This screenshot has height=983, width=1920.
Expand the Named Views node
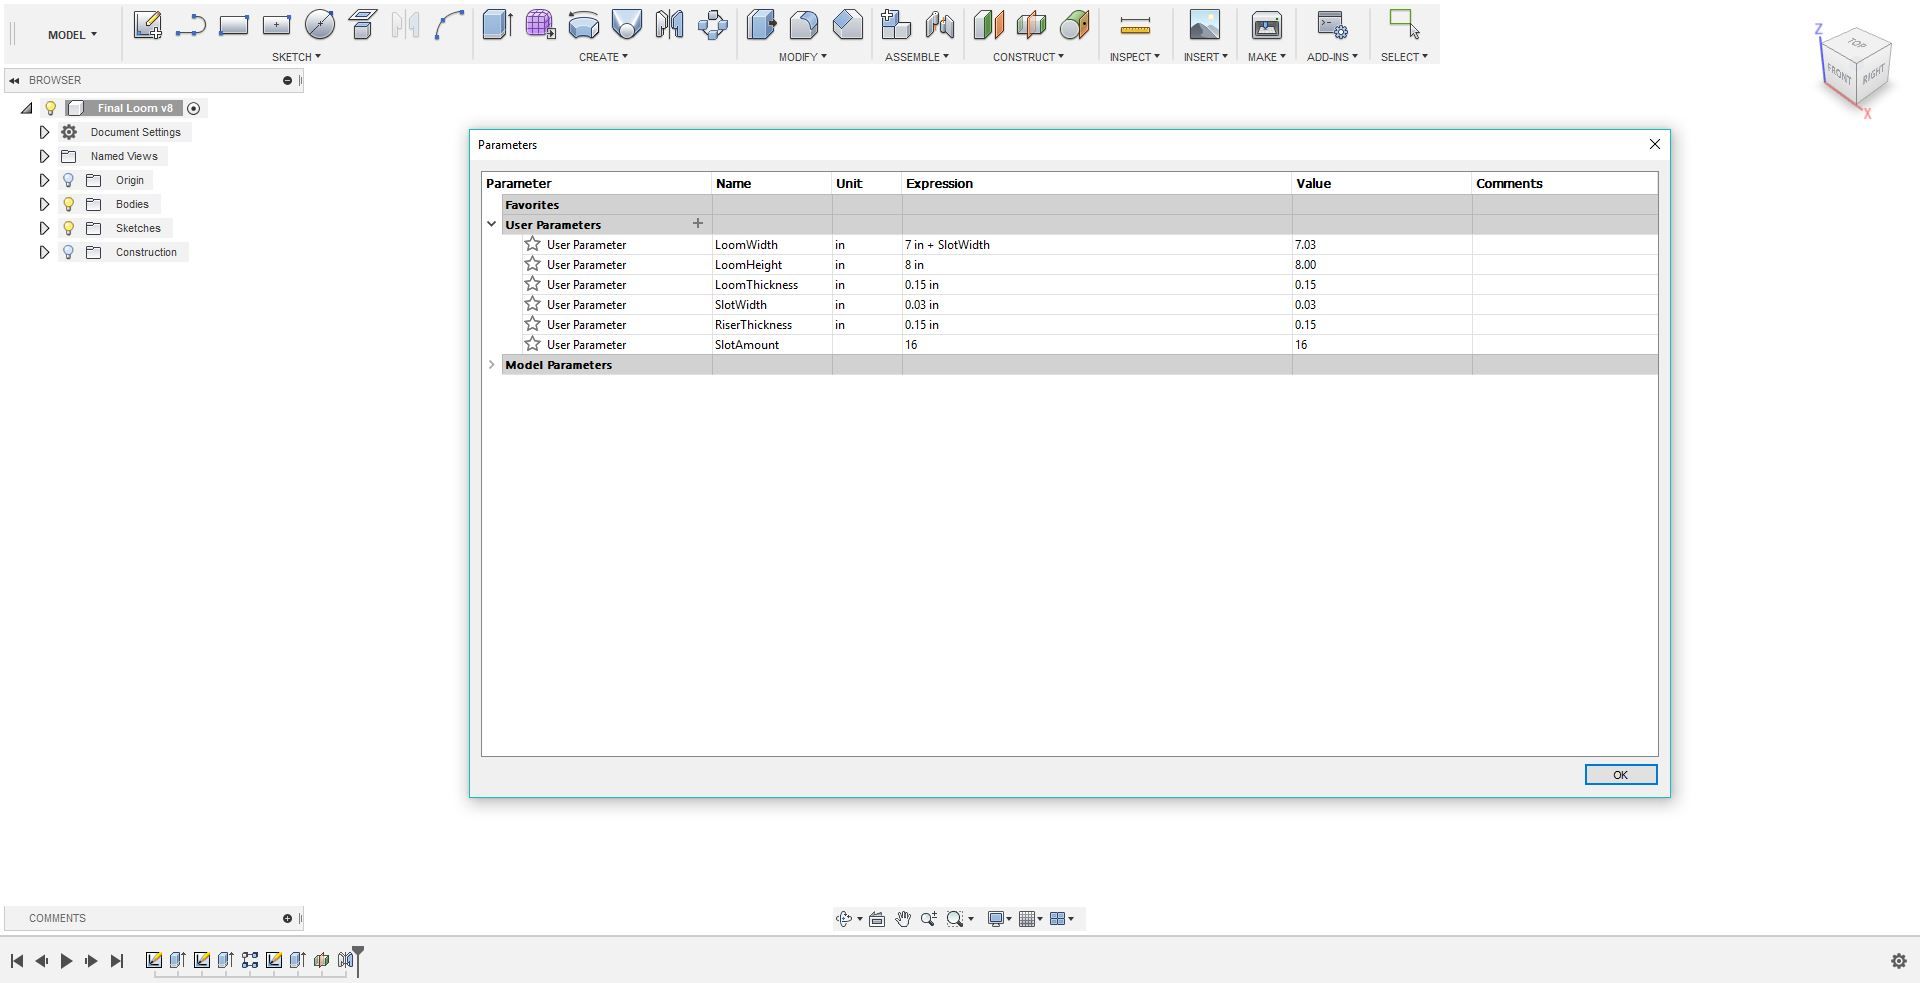(44, 156)
